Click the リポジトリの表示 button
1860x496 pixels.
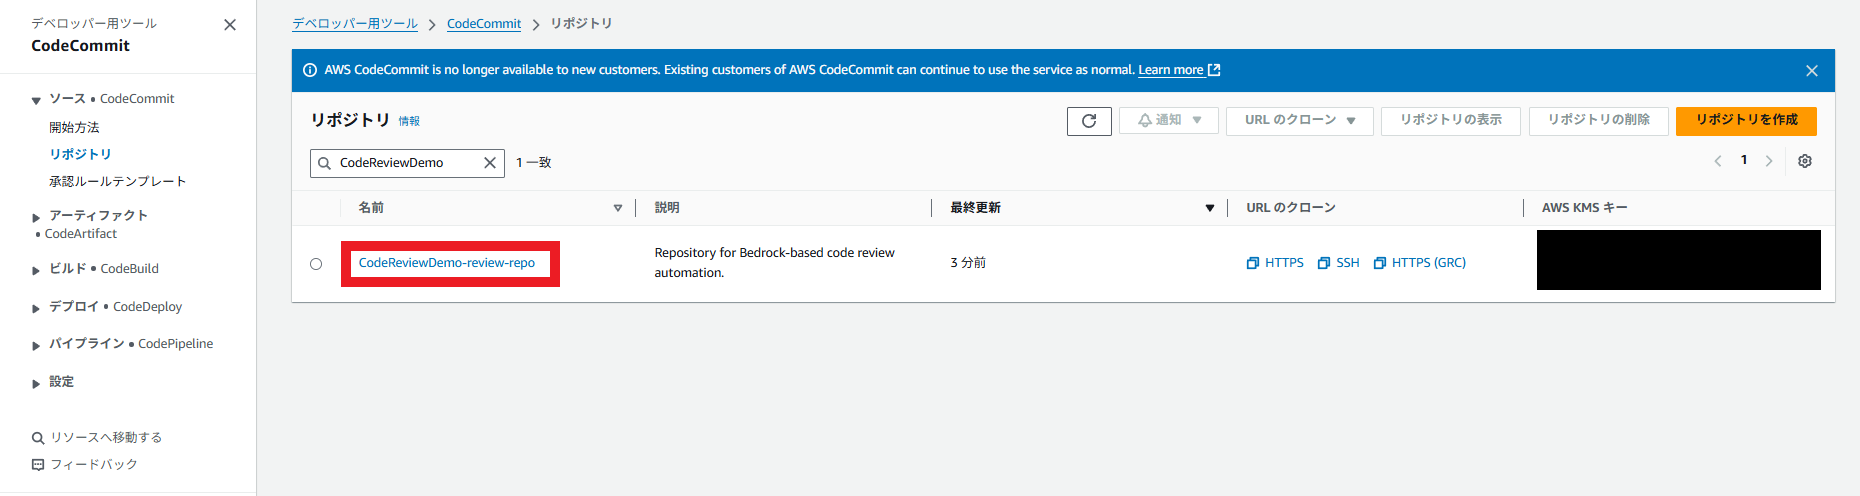(x=1450, y=120)
